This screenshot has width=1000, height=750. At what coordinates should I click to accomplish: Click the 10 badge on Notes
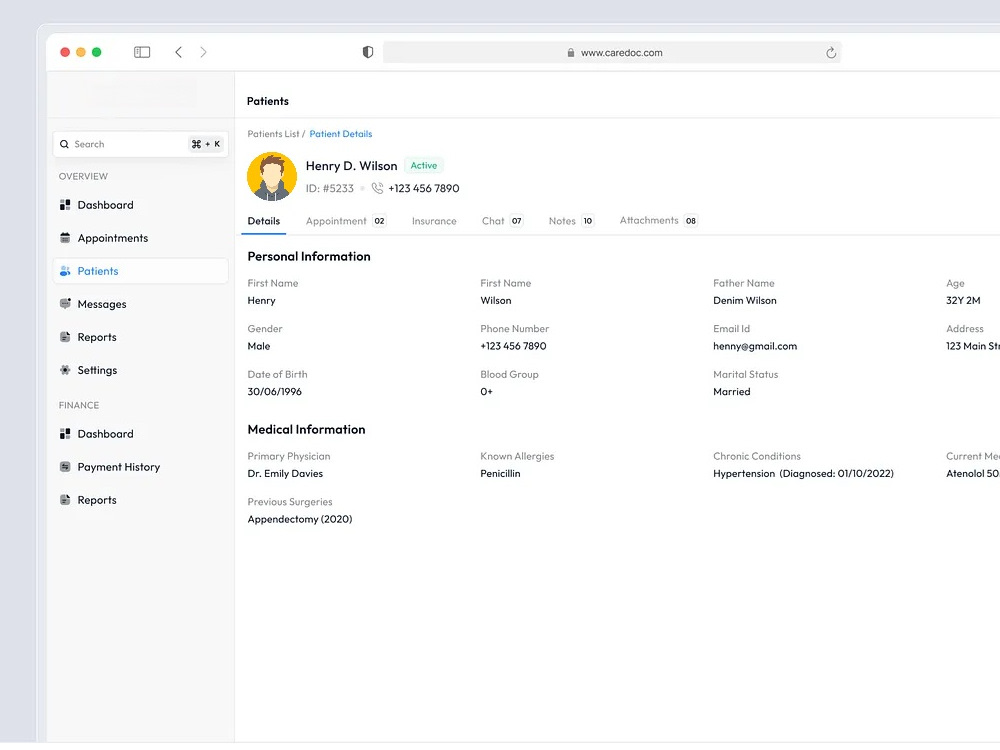[x=587, y=221]
